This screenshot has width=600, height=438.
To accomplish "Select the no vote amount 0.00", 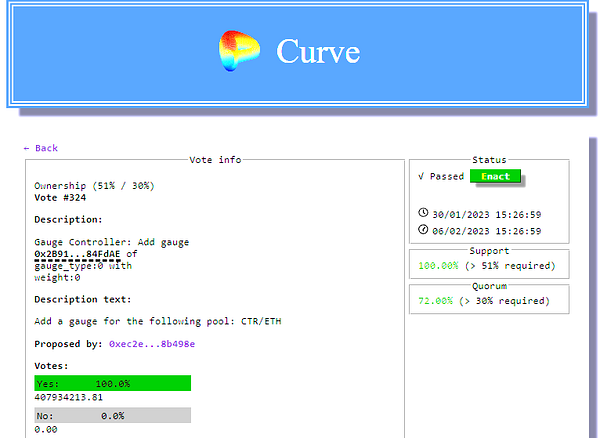I will 46,430.
